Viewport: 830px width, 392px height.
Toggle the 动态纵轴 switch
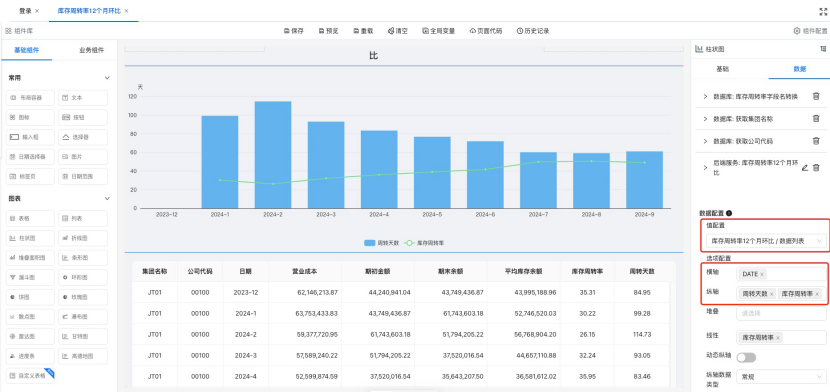click(746, 358)
